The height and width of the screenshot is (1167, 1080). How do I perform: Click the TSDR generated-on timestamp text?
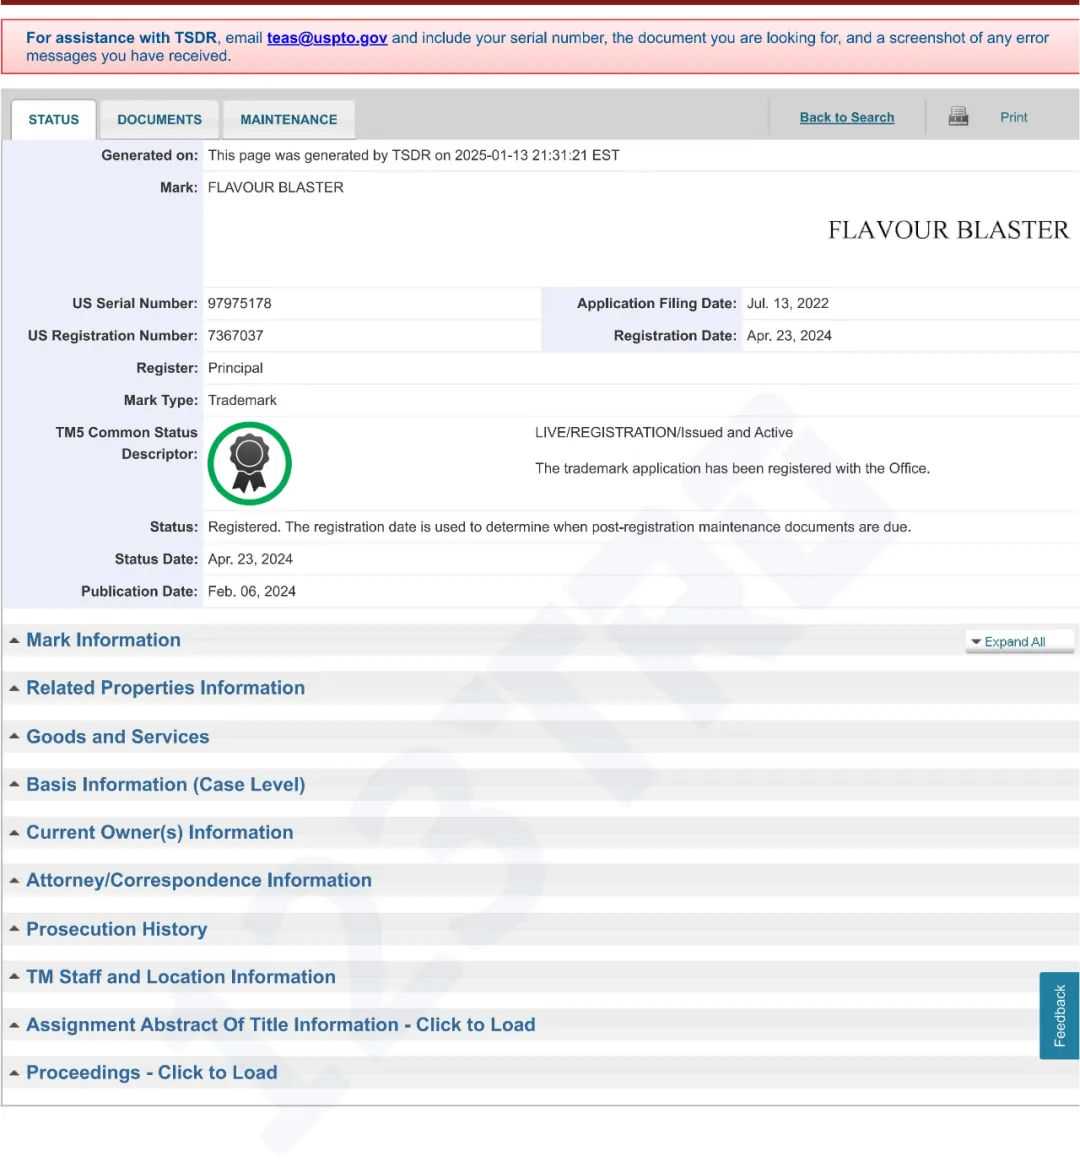click(413, 156)
